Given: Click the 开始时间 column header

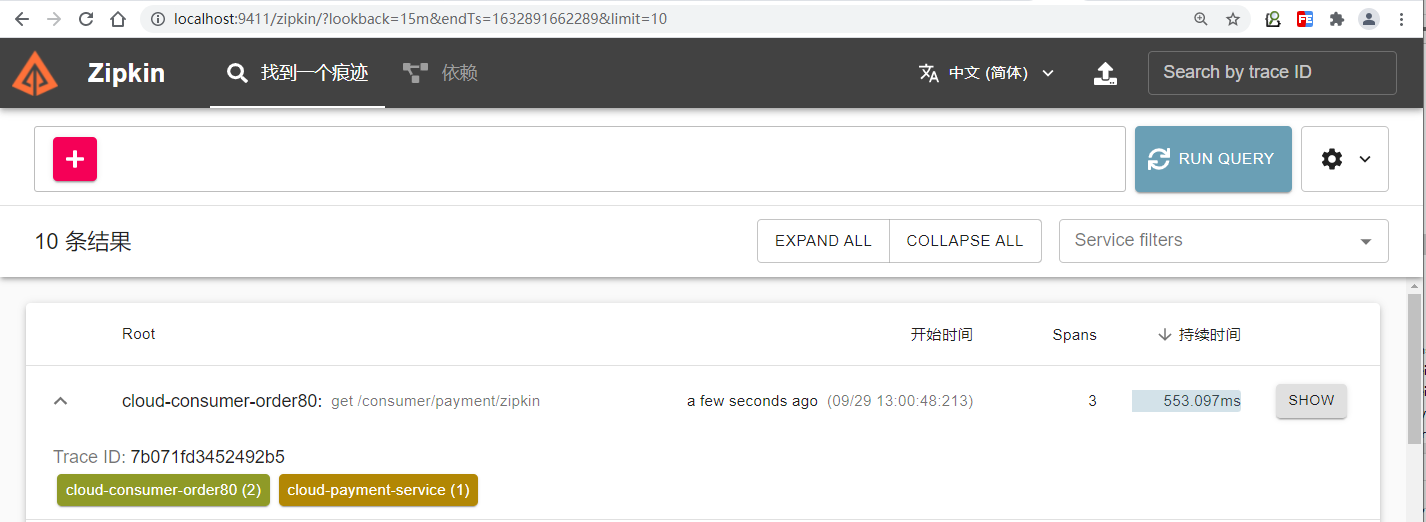Looking at the screenshot, I should 941,335.
